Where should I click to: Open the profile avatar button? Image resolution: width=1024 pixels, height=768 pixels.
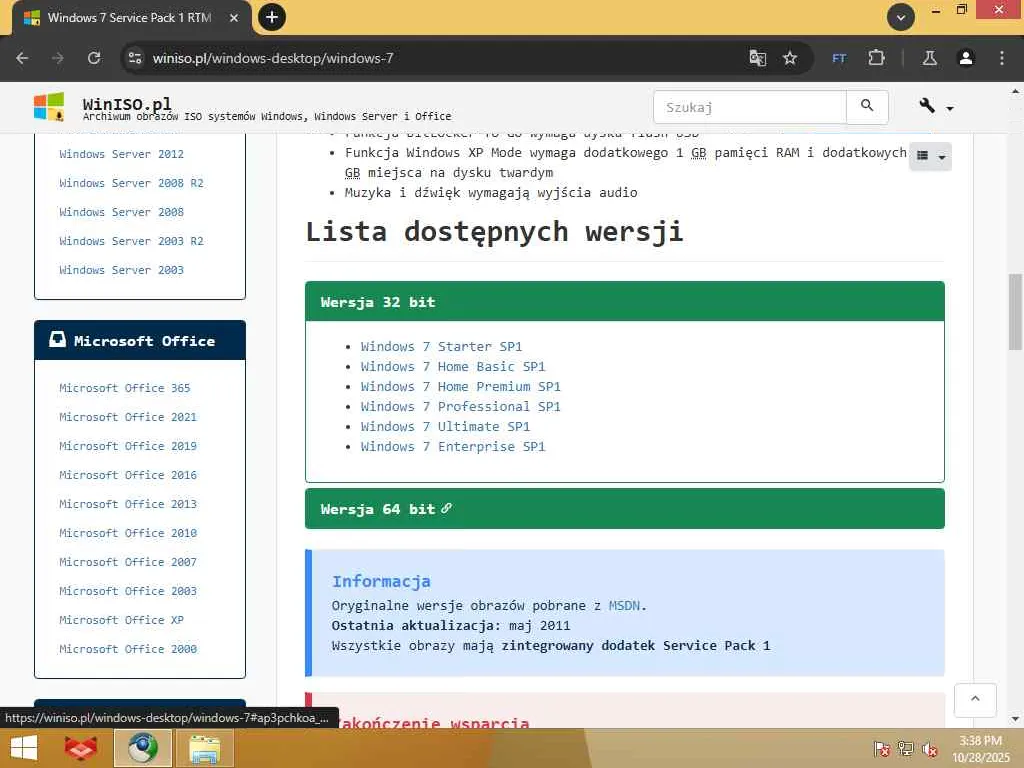point(966,58)
